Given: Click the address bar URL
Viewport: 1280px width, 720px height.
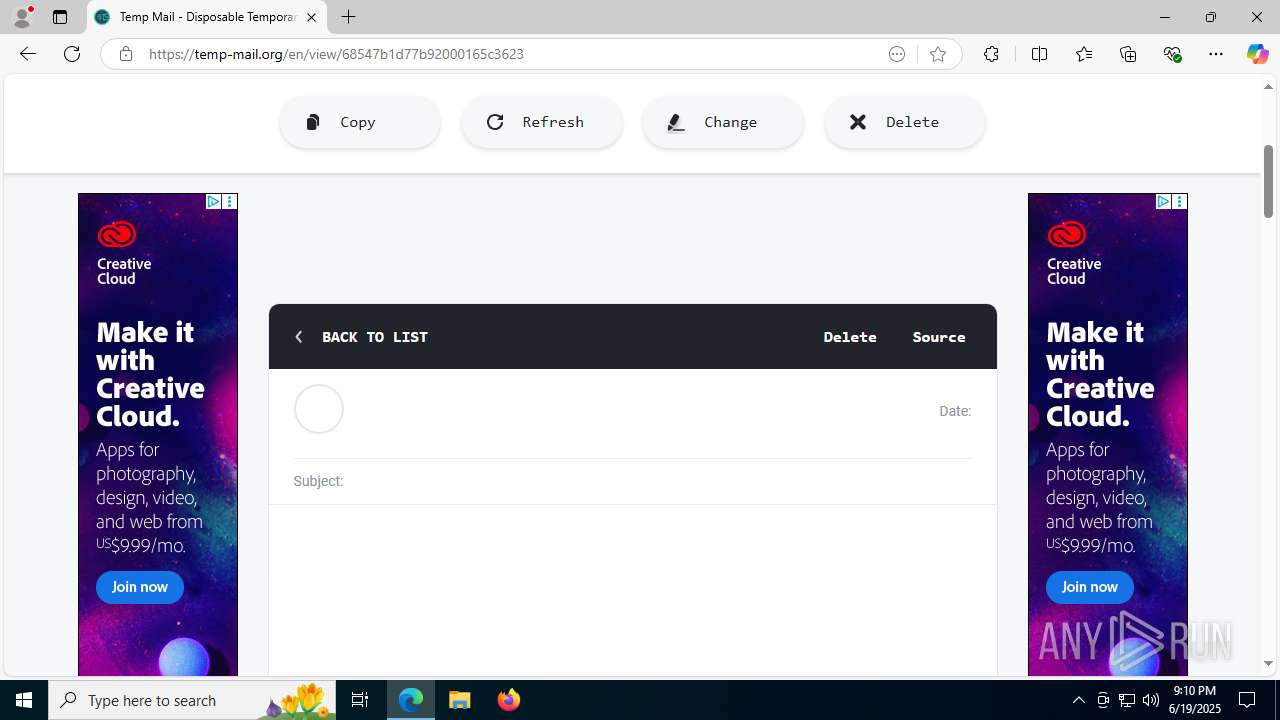Looking at the screenshot, I should click(336, 54).
